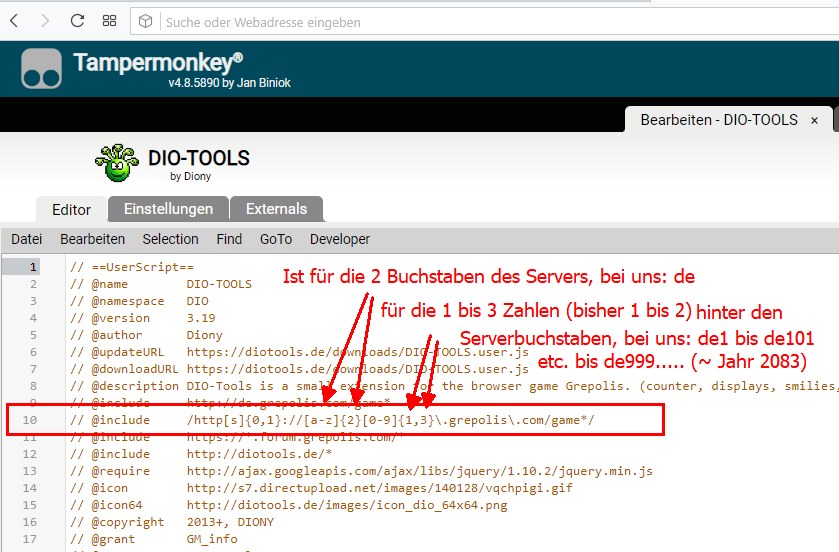Open the GoTo menu
Viewport: 839px width, 552px height.
point(276,239)
